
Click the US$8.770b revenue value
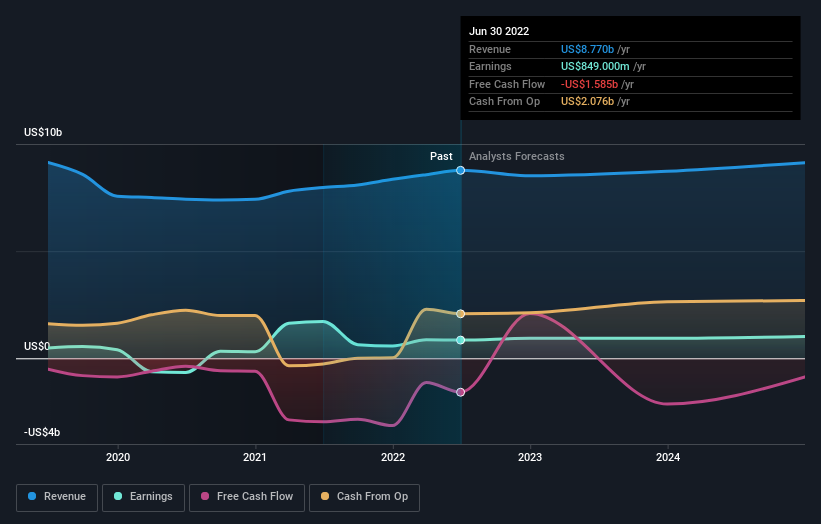pos(587,49)
